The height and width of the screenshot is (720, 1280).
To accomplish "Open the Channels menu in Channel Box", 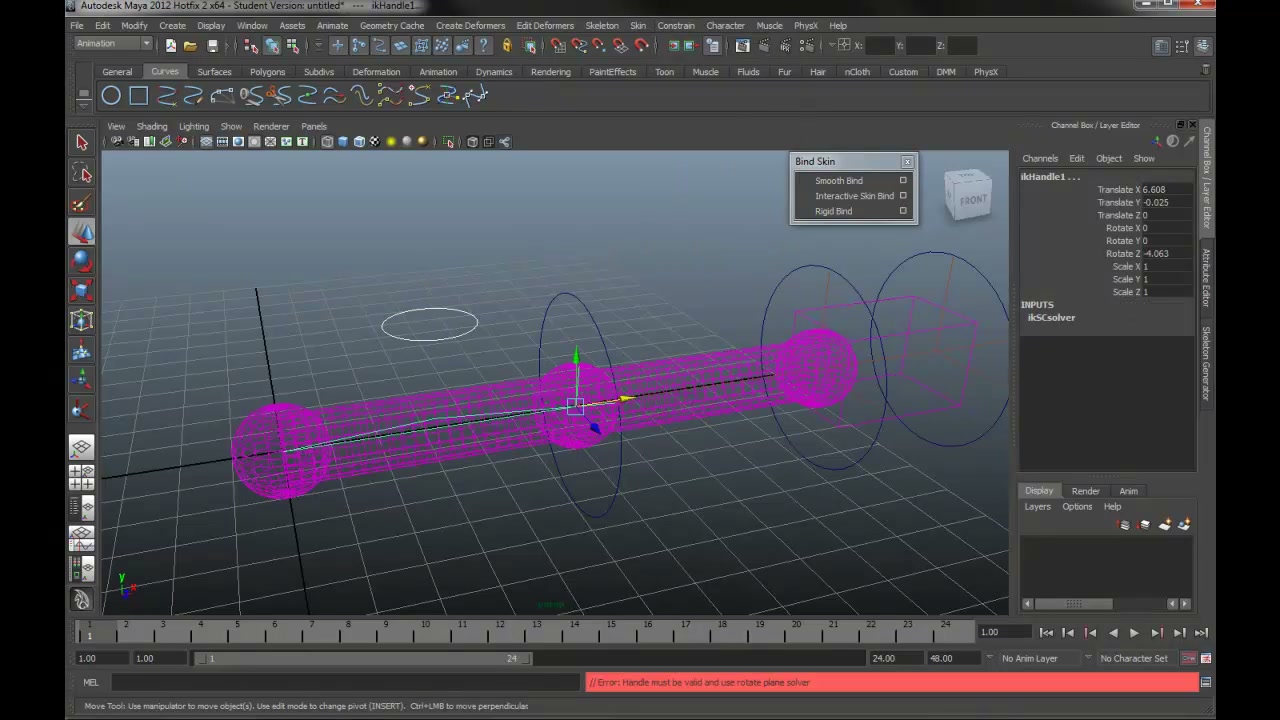I will (x=1040, y=158).
